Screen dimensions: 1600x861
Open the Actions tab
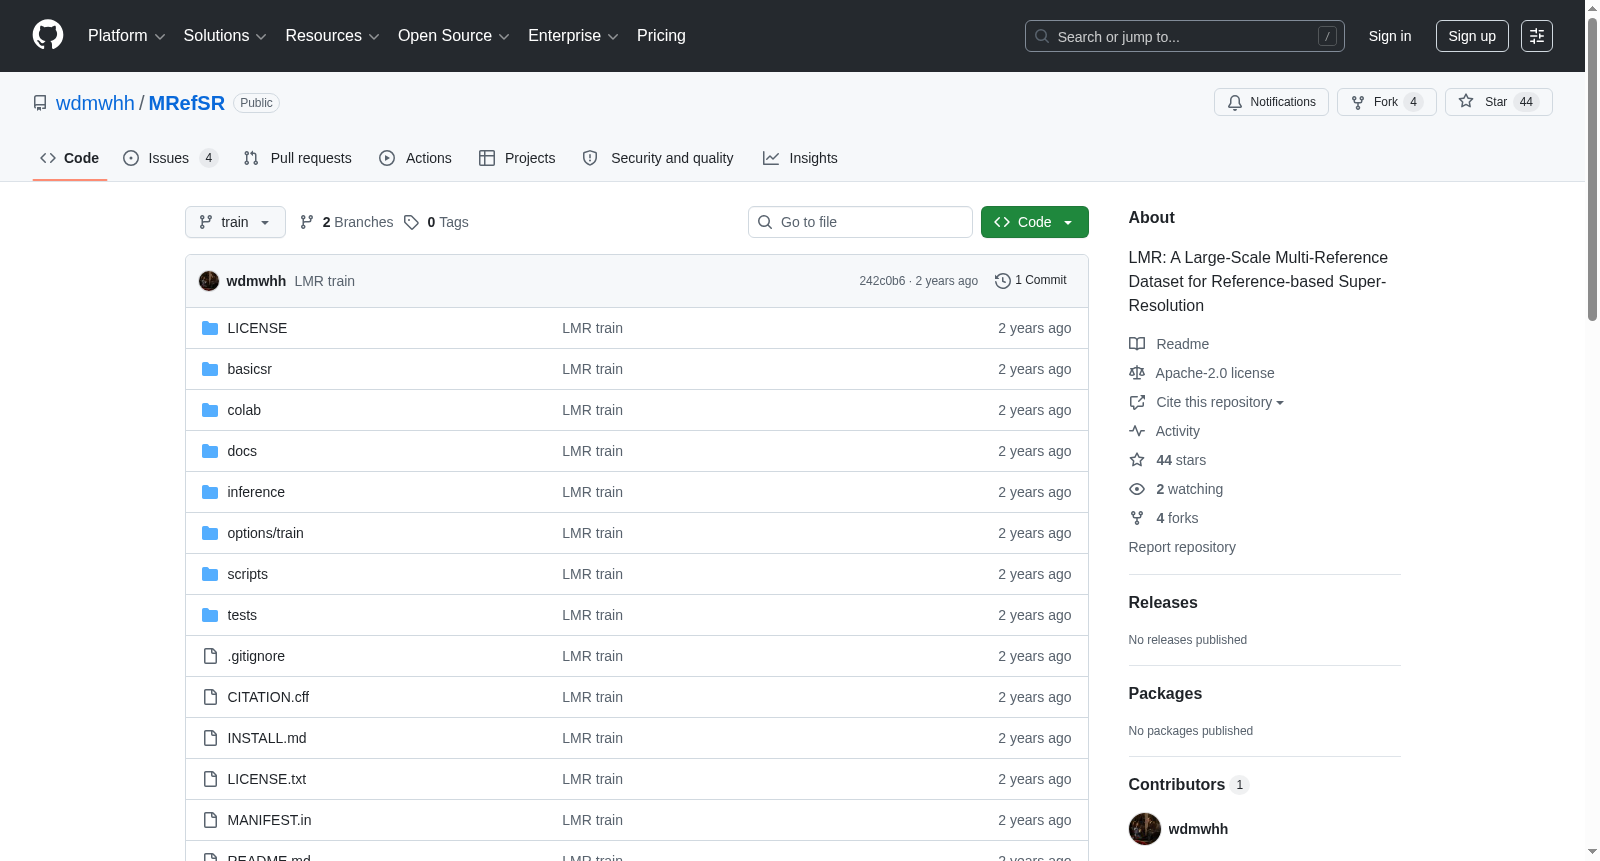(416, 158)
